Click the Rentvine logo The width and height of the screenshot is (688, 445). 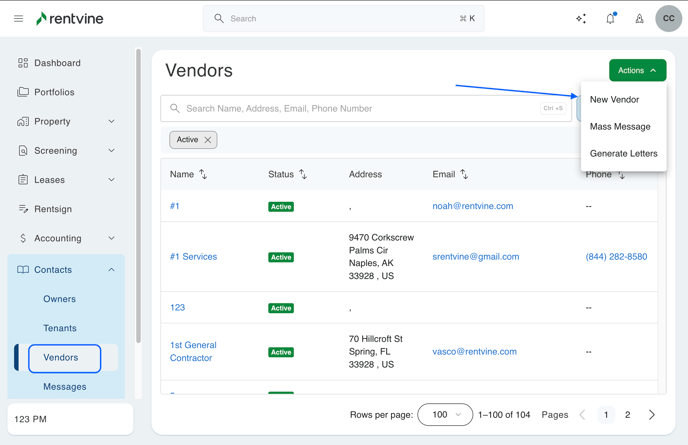click(70, 19)
